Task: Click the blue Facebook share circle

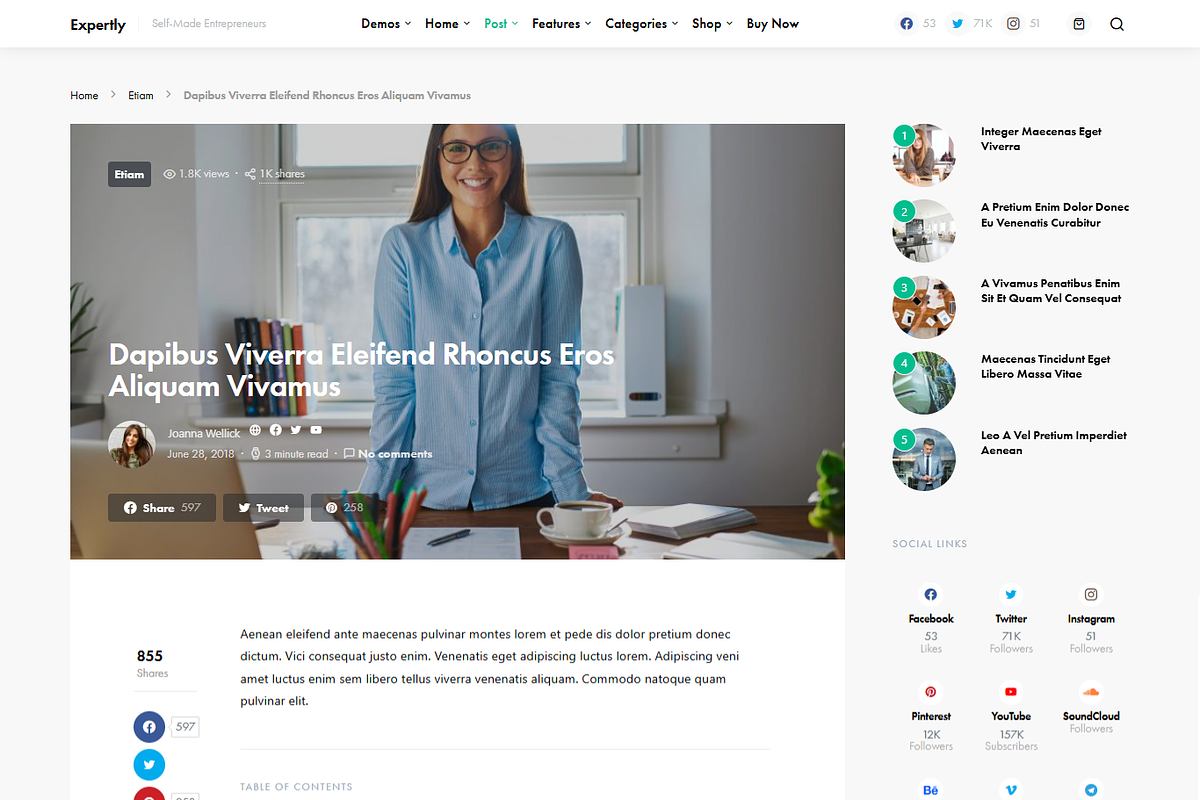Action: (149, 727)
